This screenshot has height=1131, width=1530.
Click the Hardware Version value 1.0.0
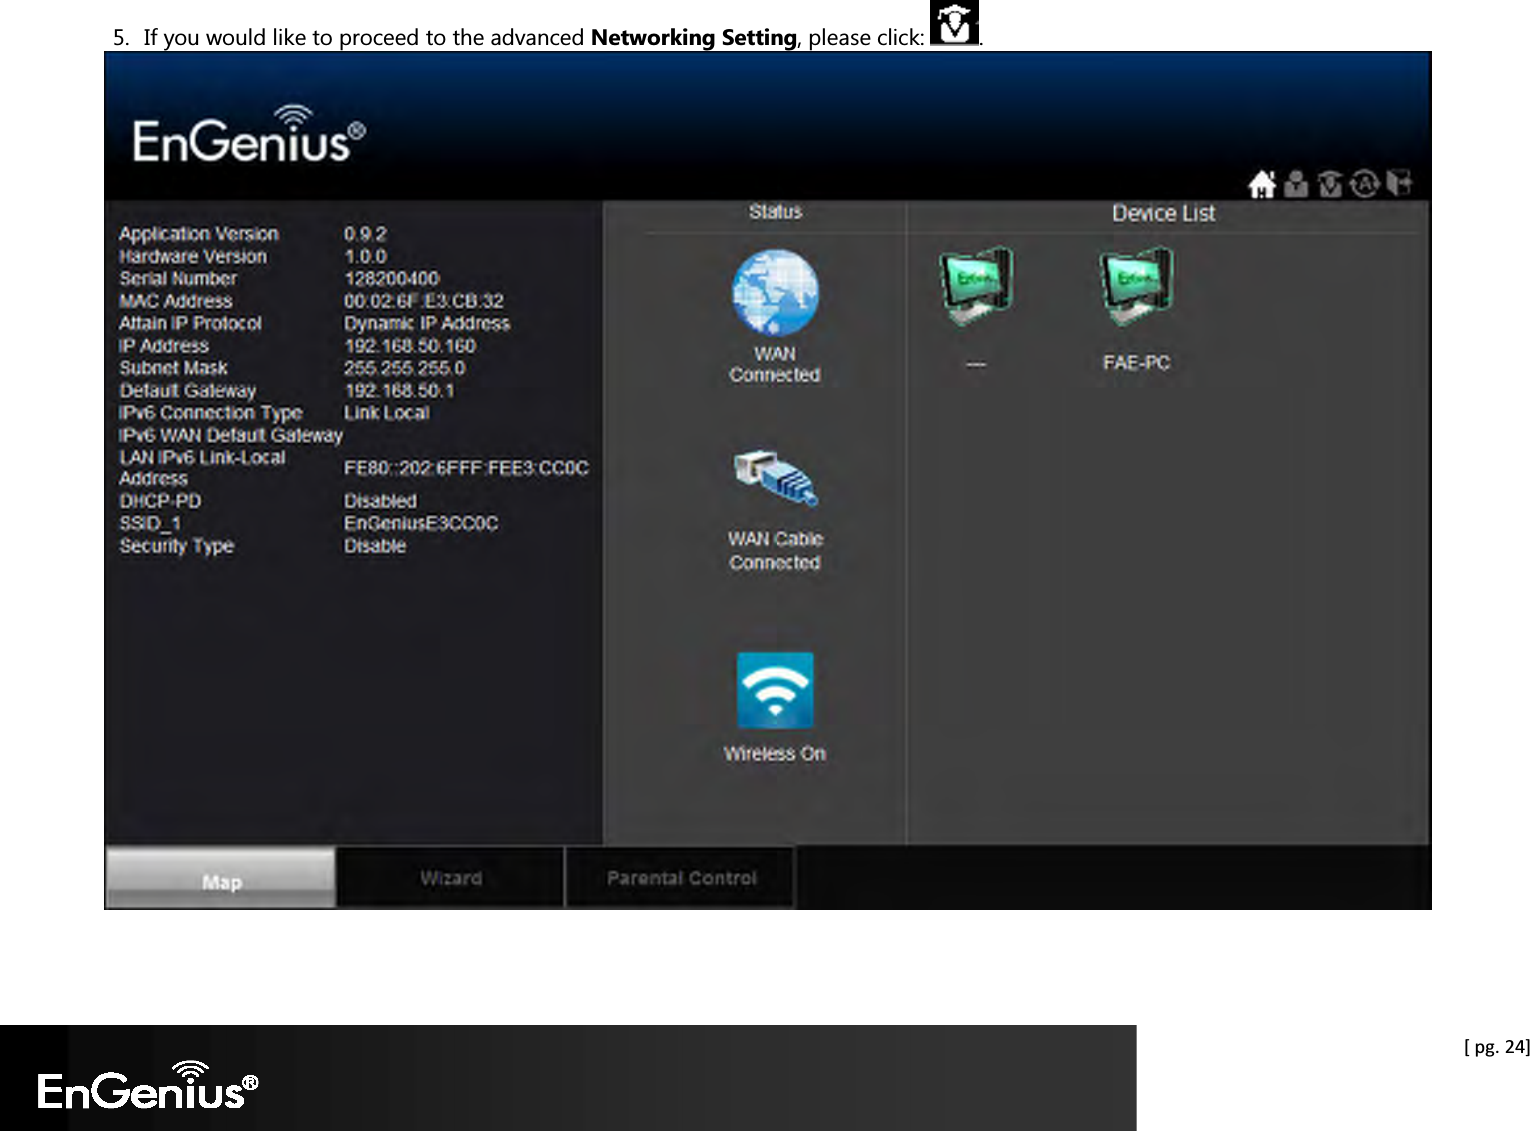[365, 257]
